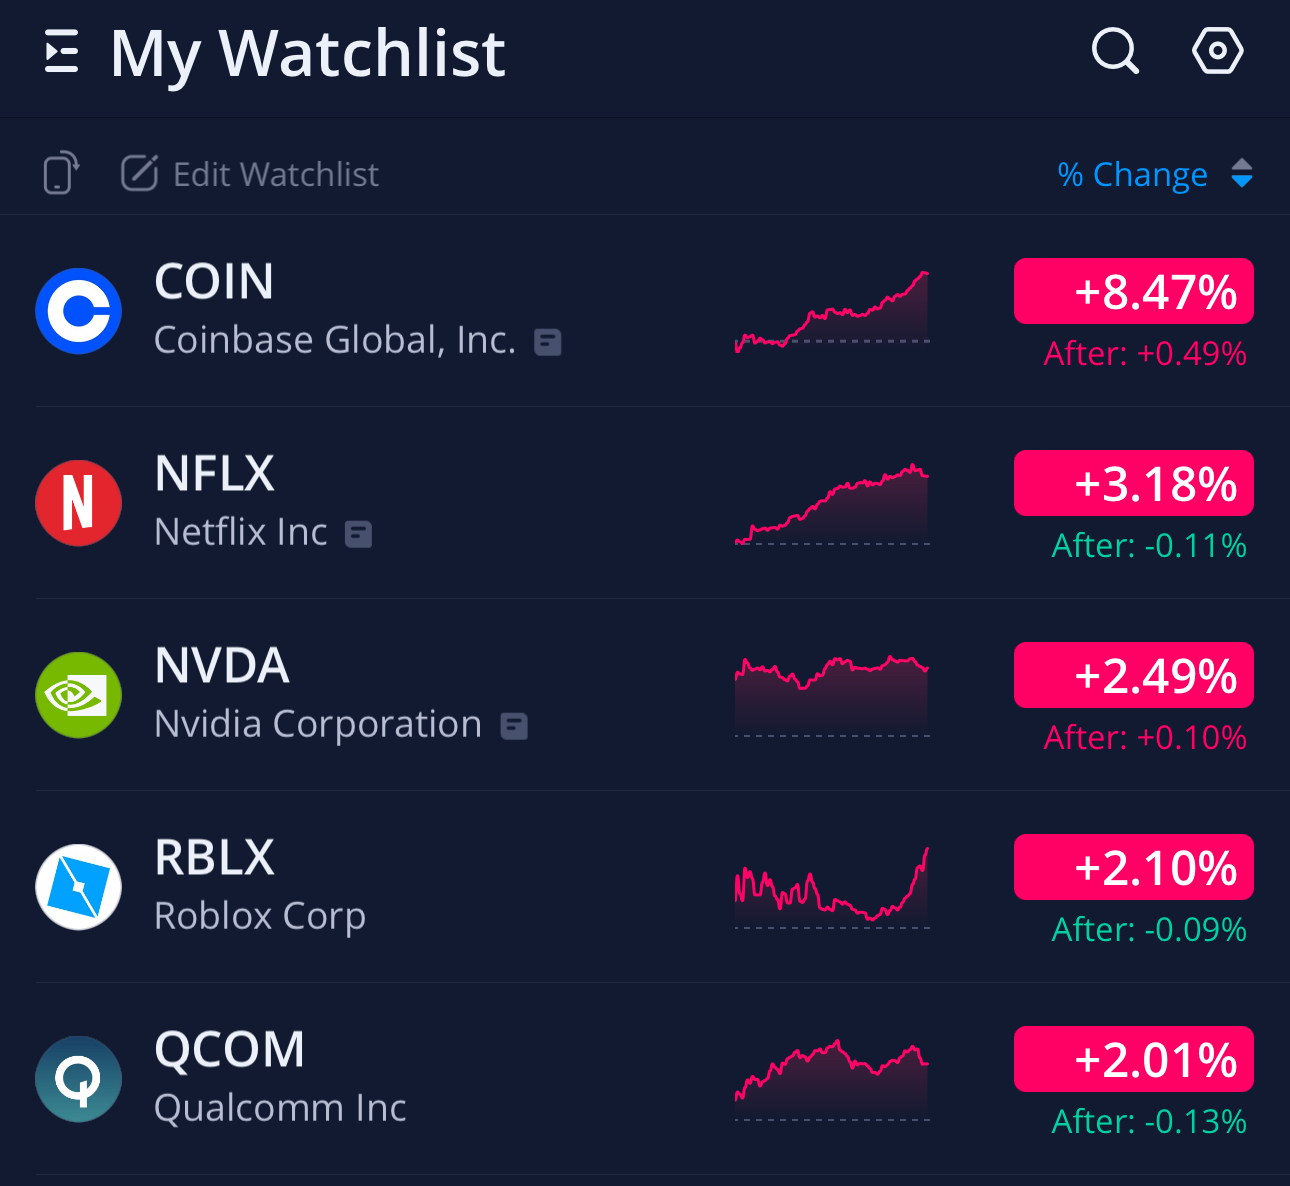Toggle the QCOM +2.01% change badge
The width and height of the screenshot is (1290, 1186).
tap(1134, 1059)
